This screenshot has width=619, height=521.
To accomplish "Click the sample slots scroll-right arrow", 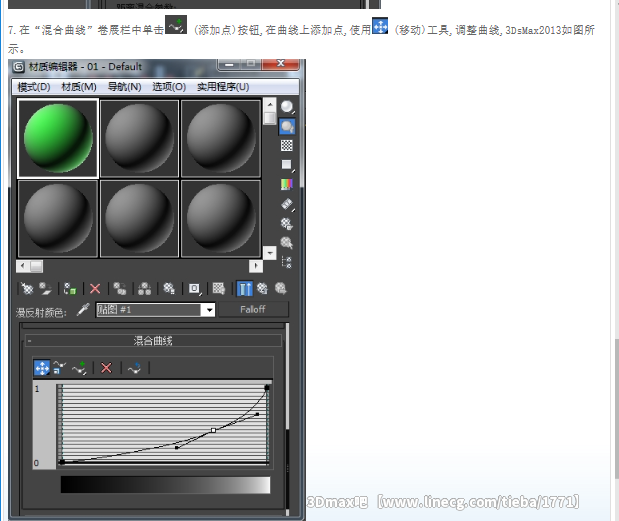I will [256, 266].
